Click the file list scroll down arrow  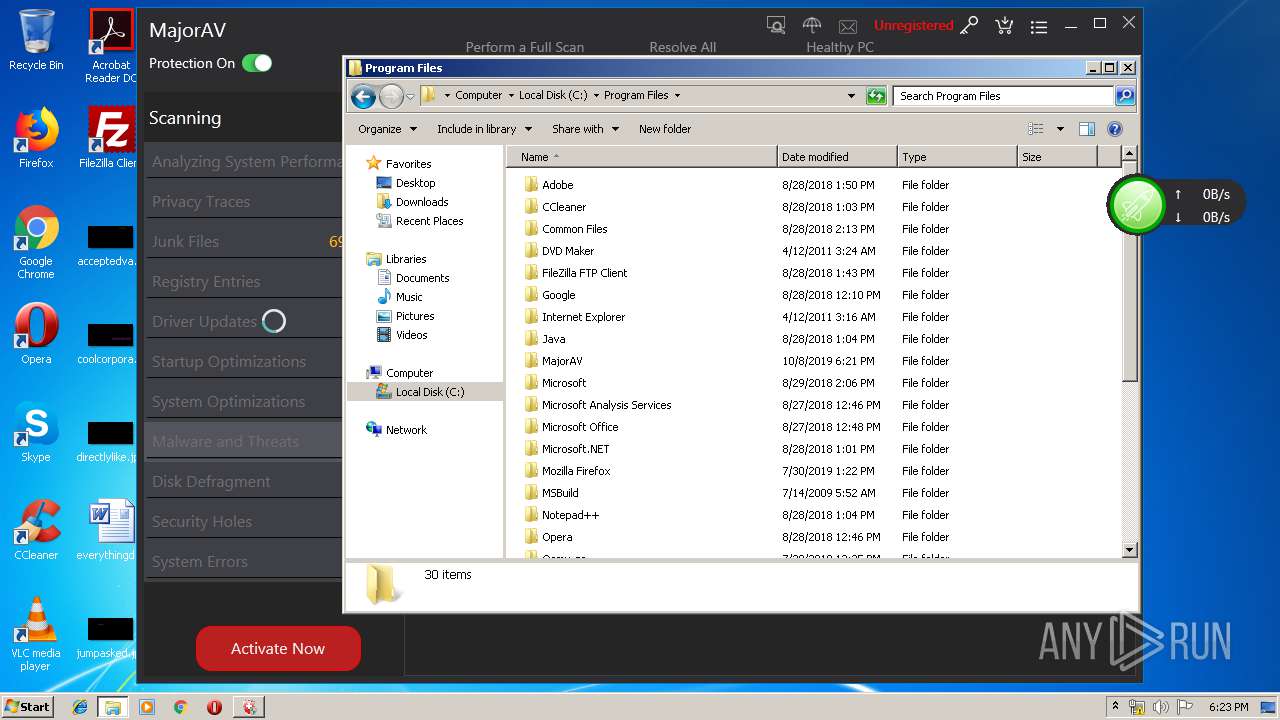click(1130, 549)
